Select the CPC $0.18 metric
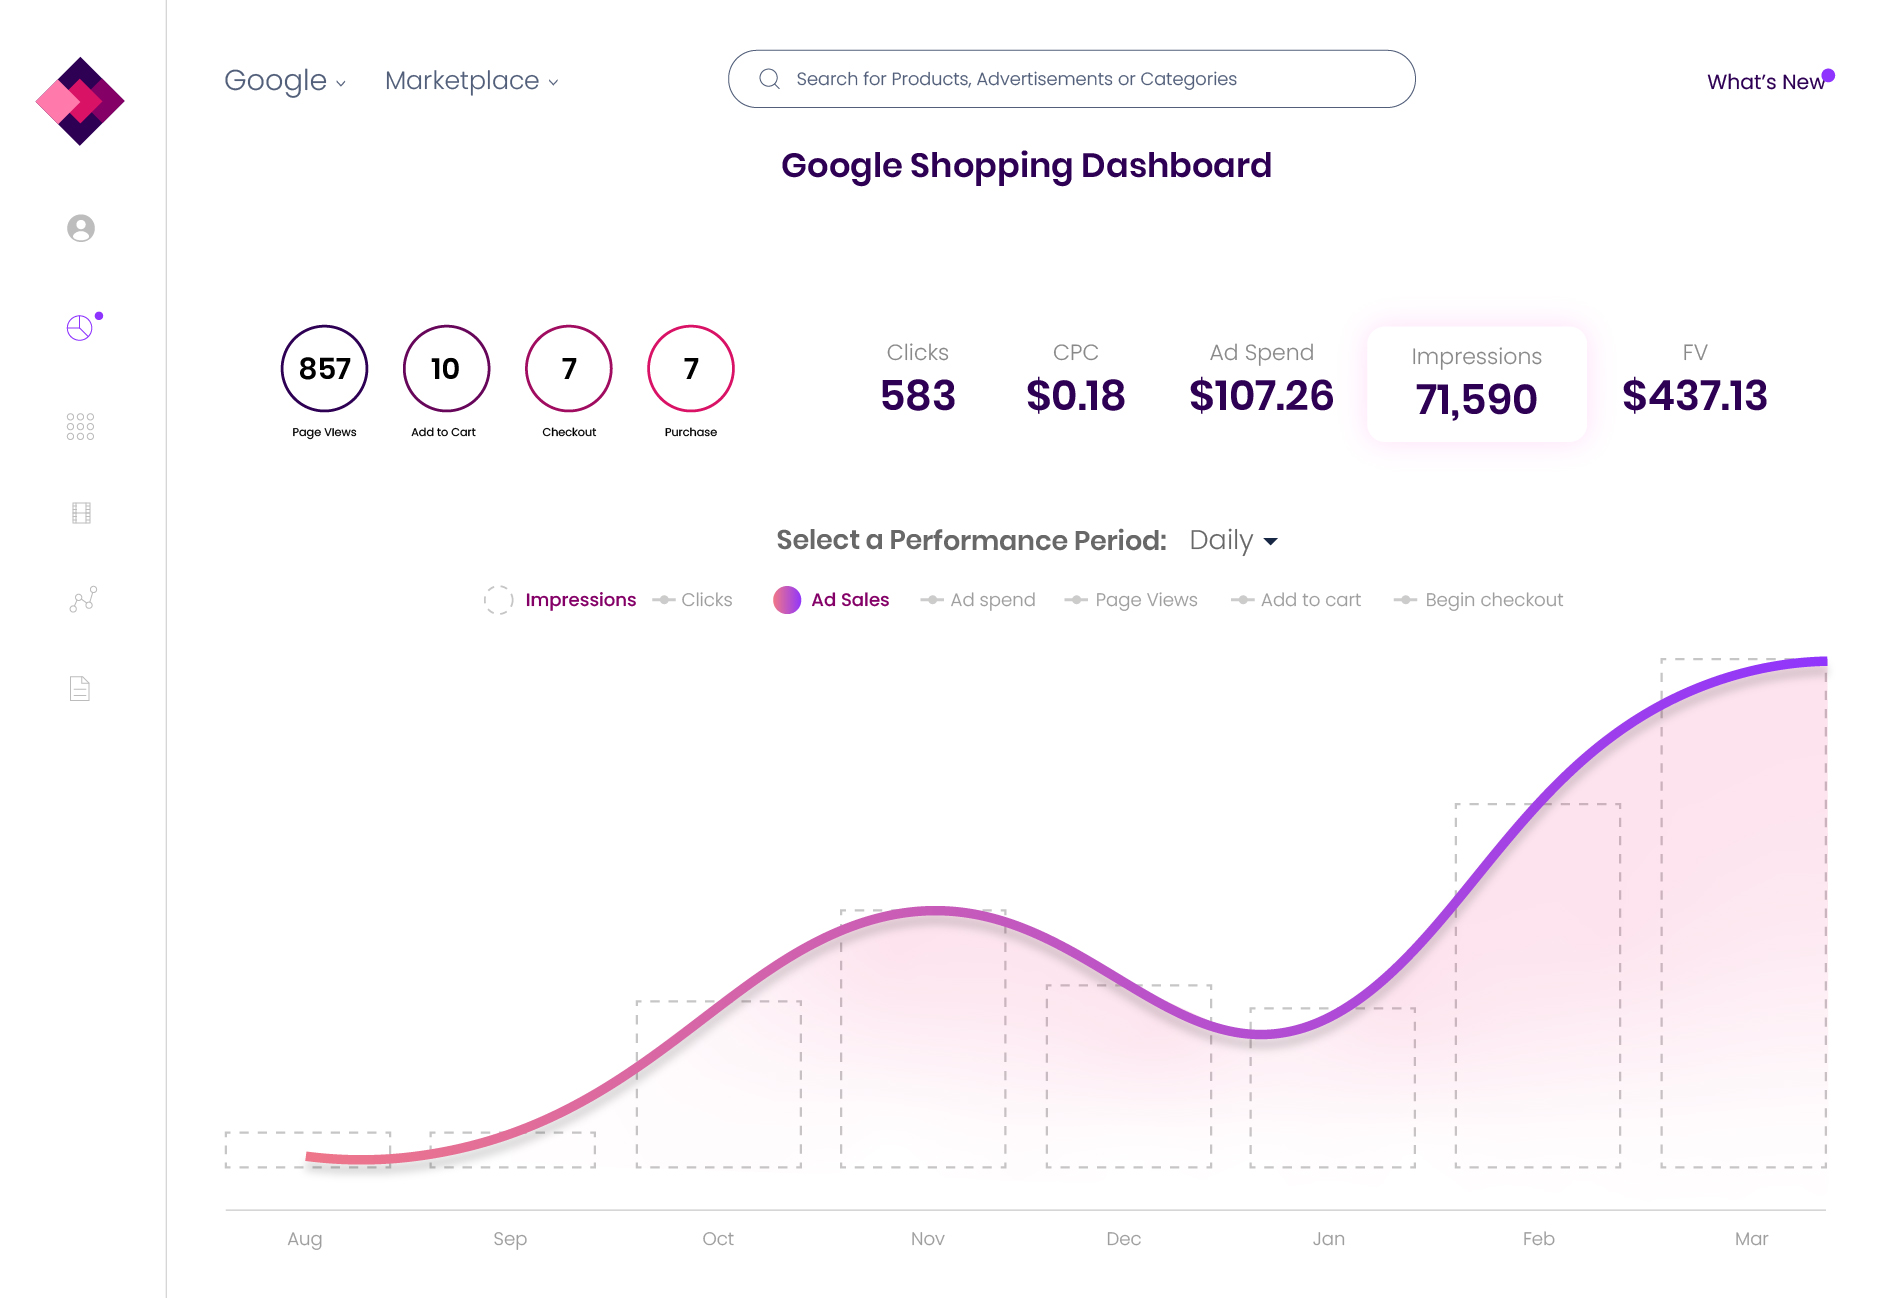The height and width of the screenshot is (1298, 1888). click(x=1076, y=379)
